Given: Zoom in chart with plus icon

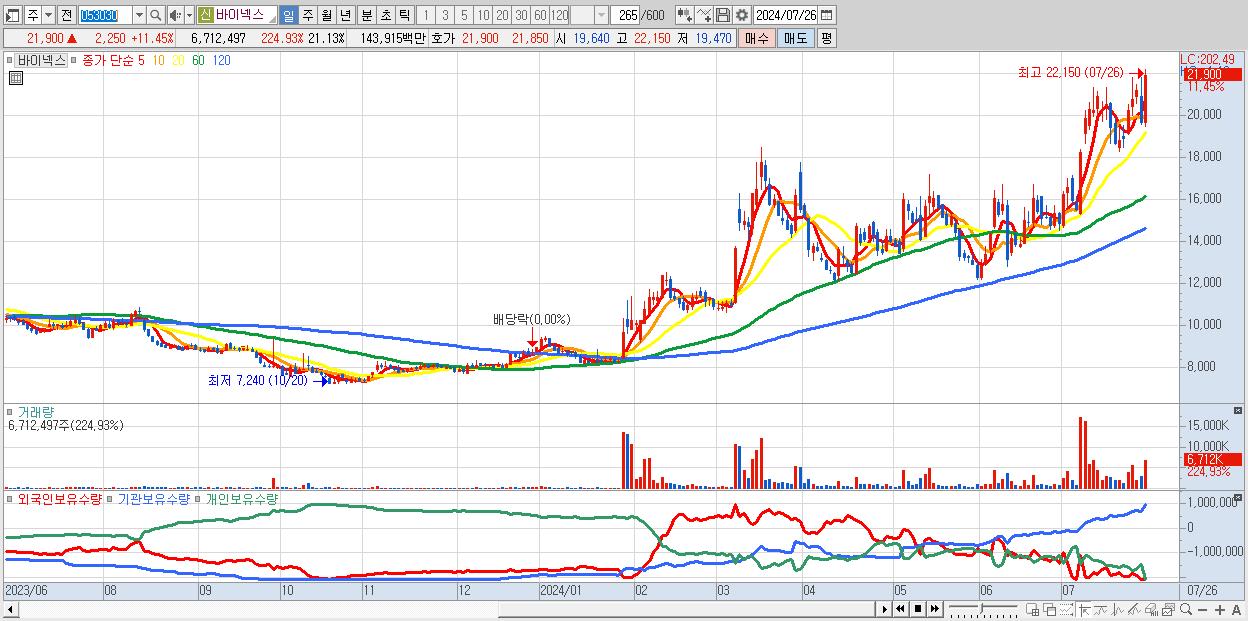Looking at the screenshot, I should pyautogui.click(x=1220, y=610).
